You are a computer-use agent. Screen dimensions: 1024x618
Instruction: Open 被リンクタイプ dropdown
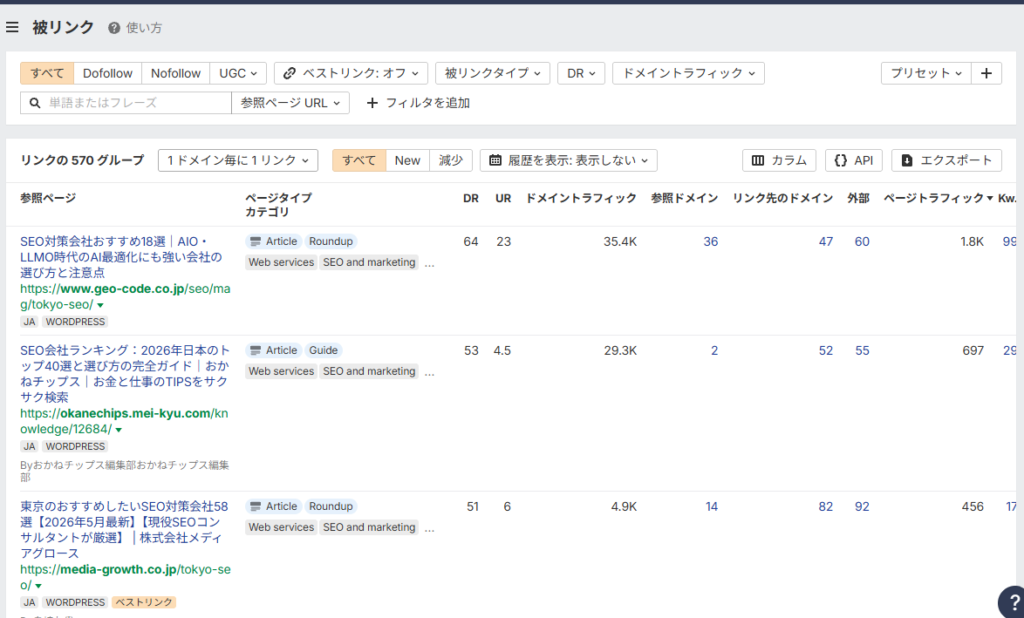click(x=492, y=73)
